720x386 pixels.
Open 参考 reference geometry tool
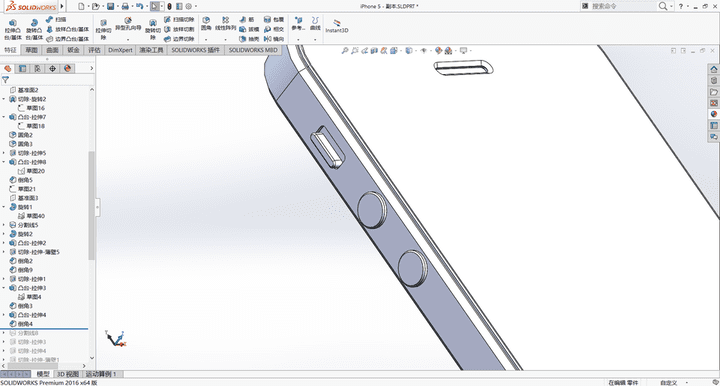coord(298,24)
